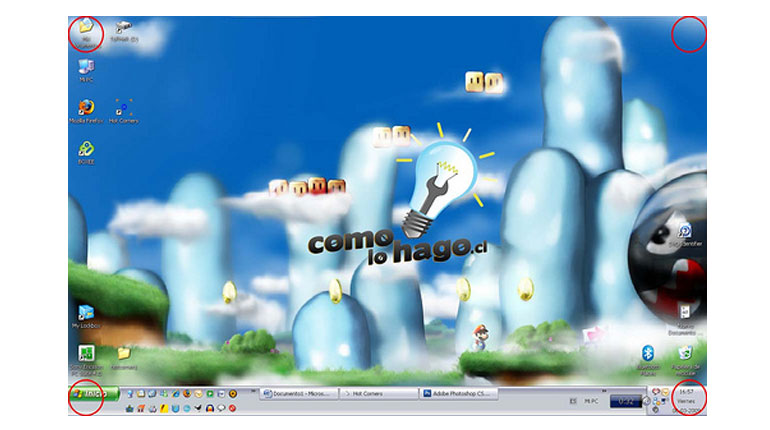Activate the Adobe Photoshop CS taskbar button
770x430 pixels.
pos(458,394)
